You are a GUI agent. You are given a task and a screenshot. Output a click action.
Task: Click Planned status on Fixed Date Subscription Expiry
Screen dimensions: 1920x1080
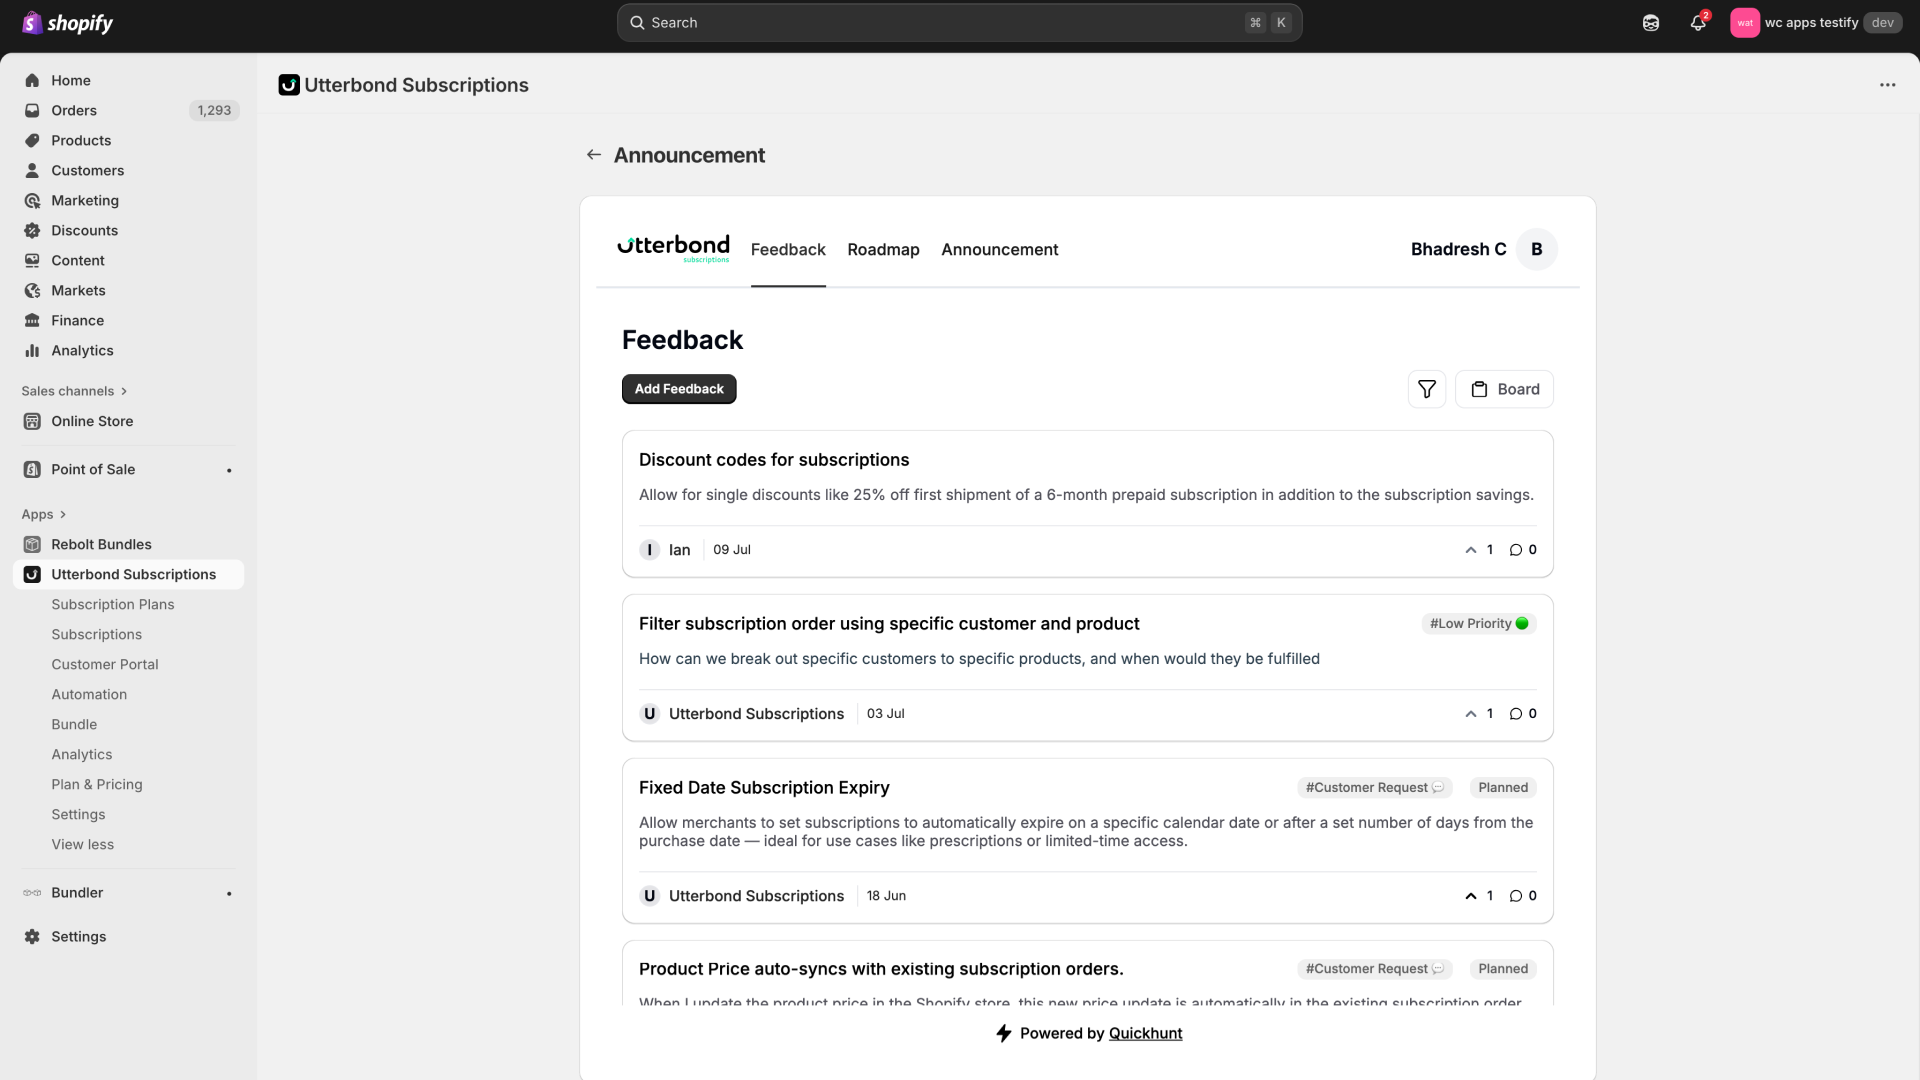[1503, 787]
